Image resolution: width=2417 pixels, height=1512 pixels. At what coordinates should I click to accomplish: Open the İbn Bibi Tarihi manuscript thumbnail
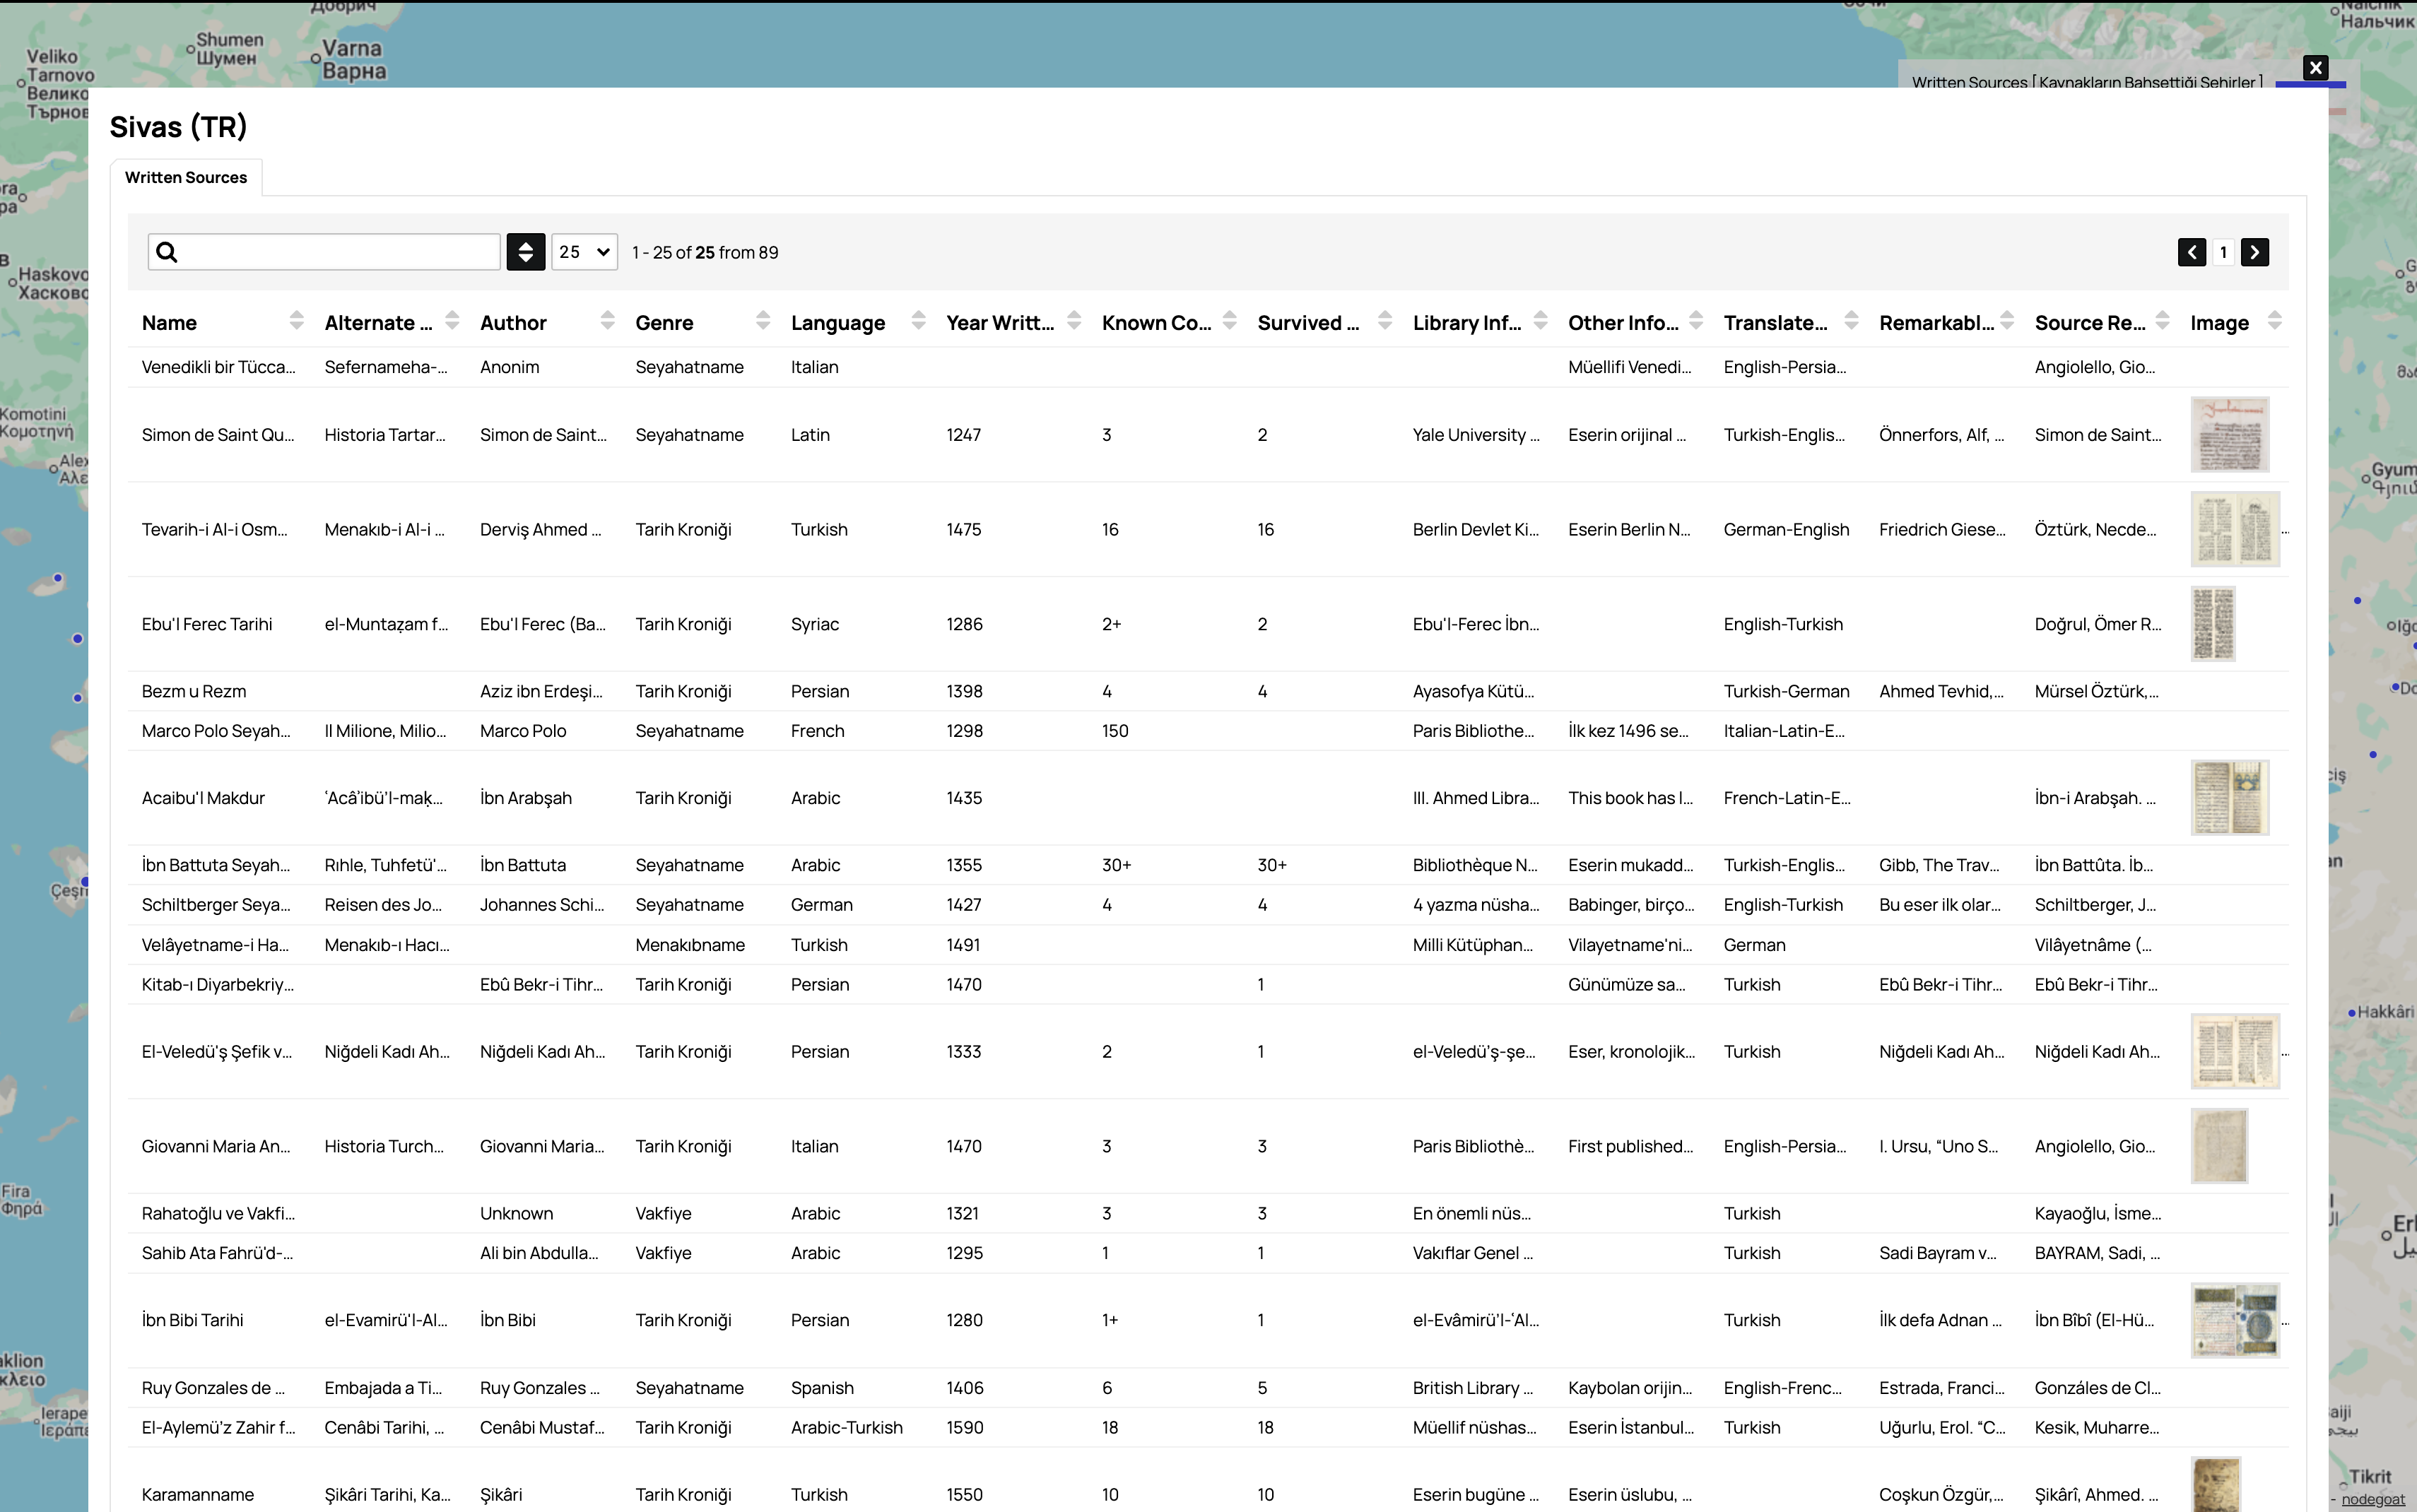point(2236,1320)
